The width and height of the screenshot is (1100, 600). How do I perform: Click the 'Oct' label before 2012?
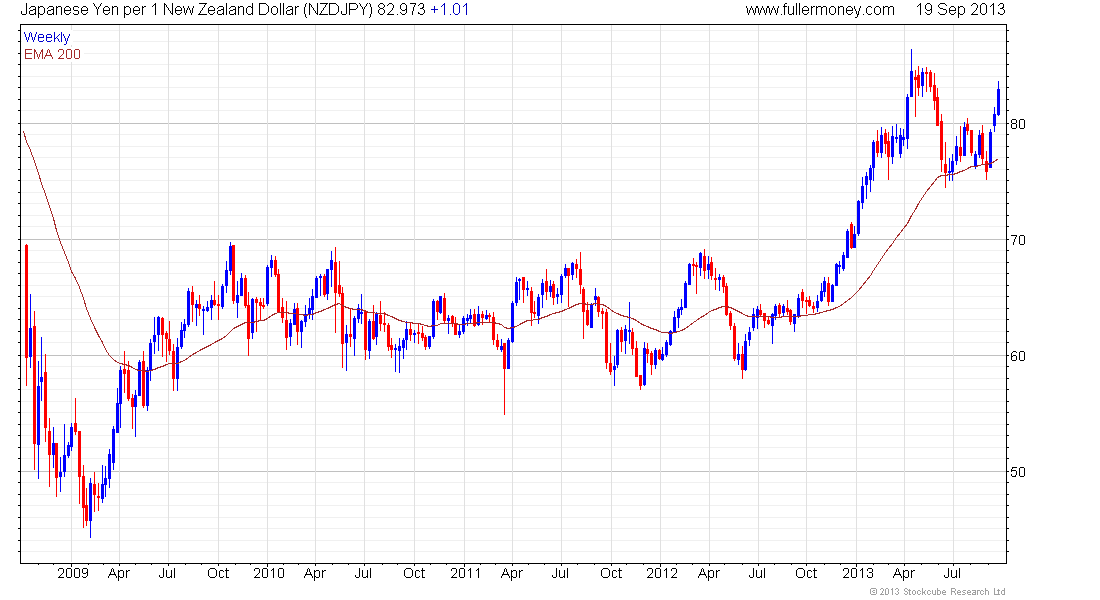[611, 573]
